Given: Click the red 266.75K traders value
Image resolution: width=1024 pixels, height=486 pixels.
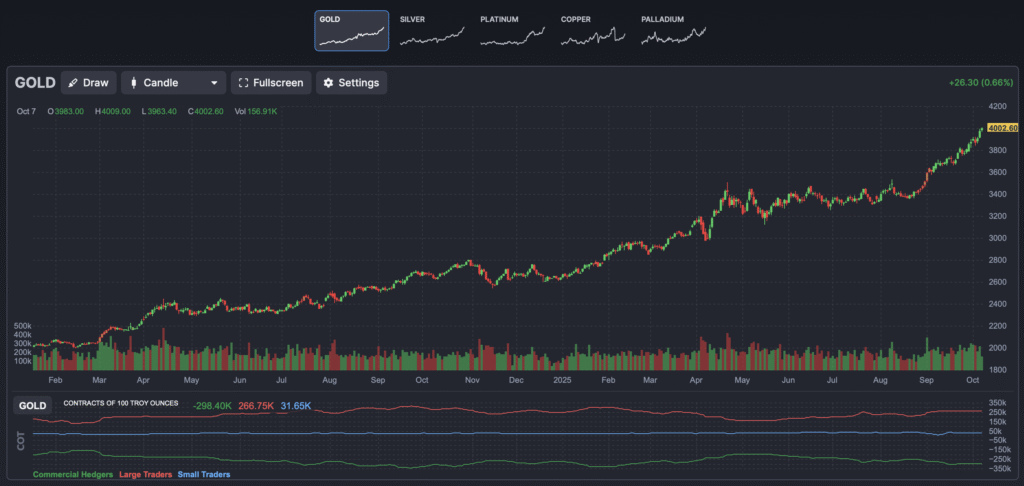Looking at the screenshot, I should 257,406.
